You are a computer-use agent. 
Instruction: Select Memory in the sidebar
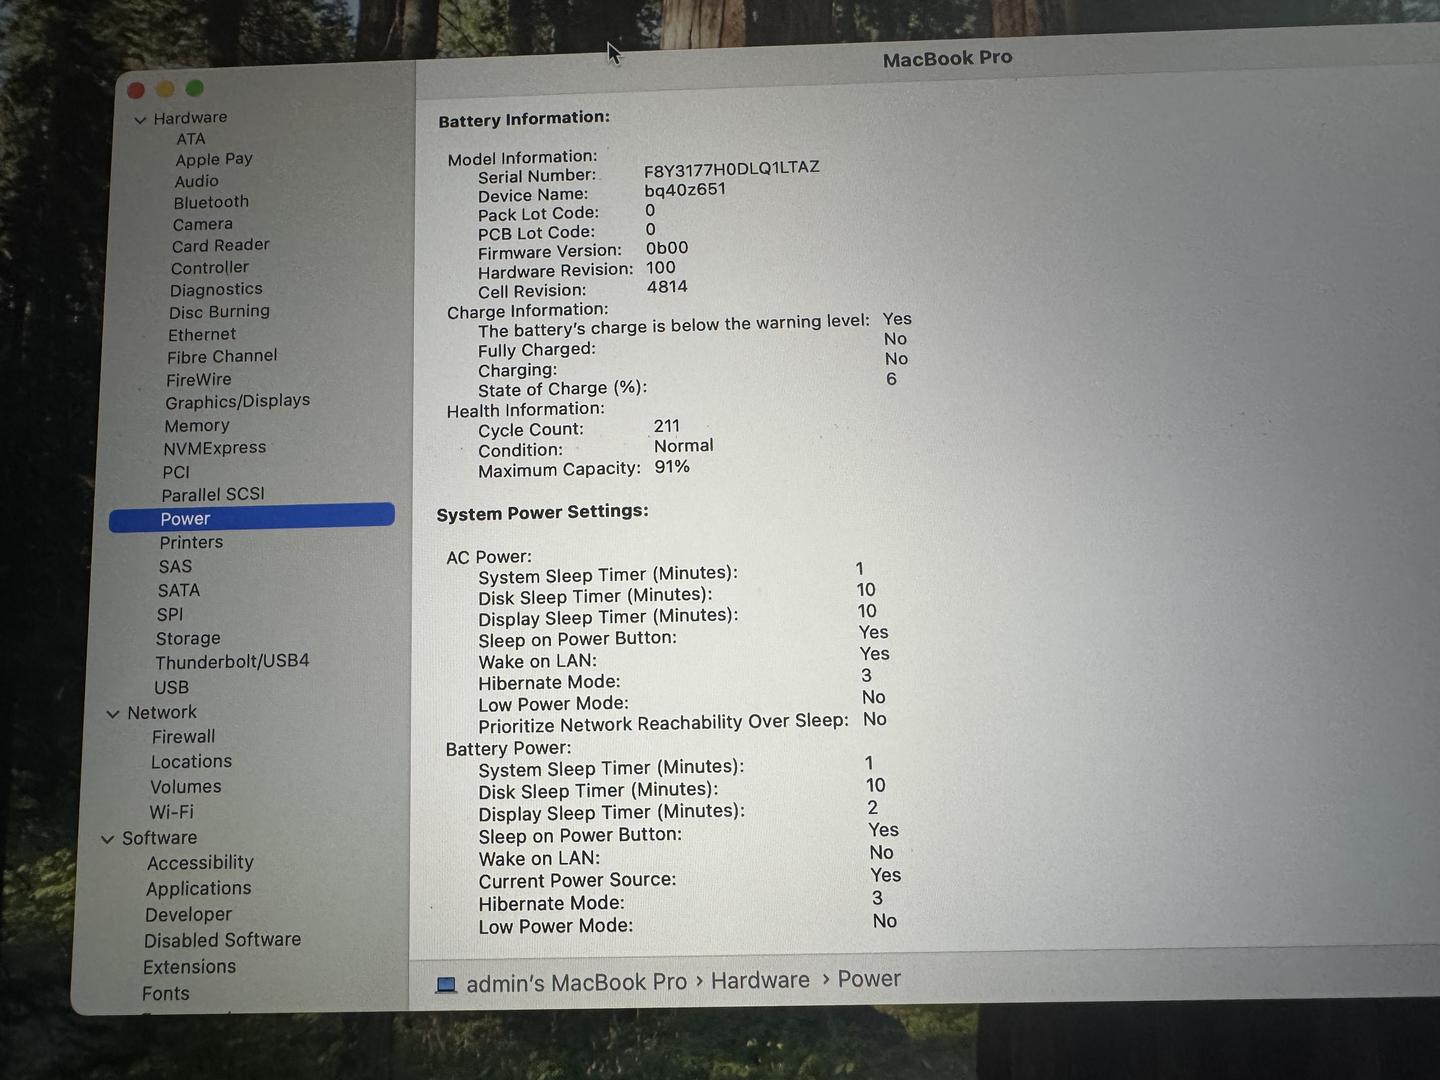(x=196, y=426)
